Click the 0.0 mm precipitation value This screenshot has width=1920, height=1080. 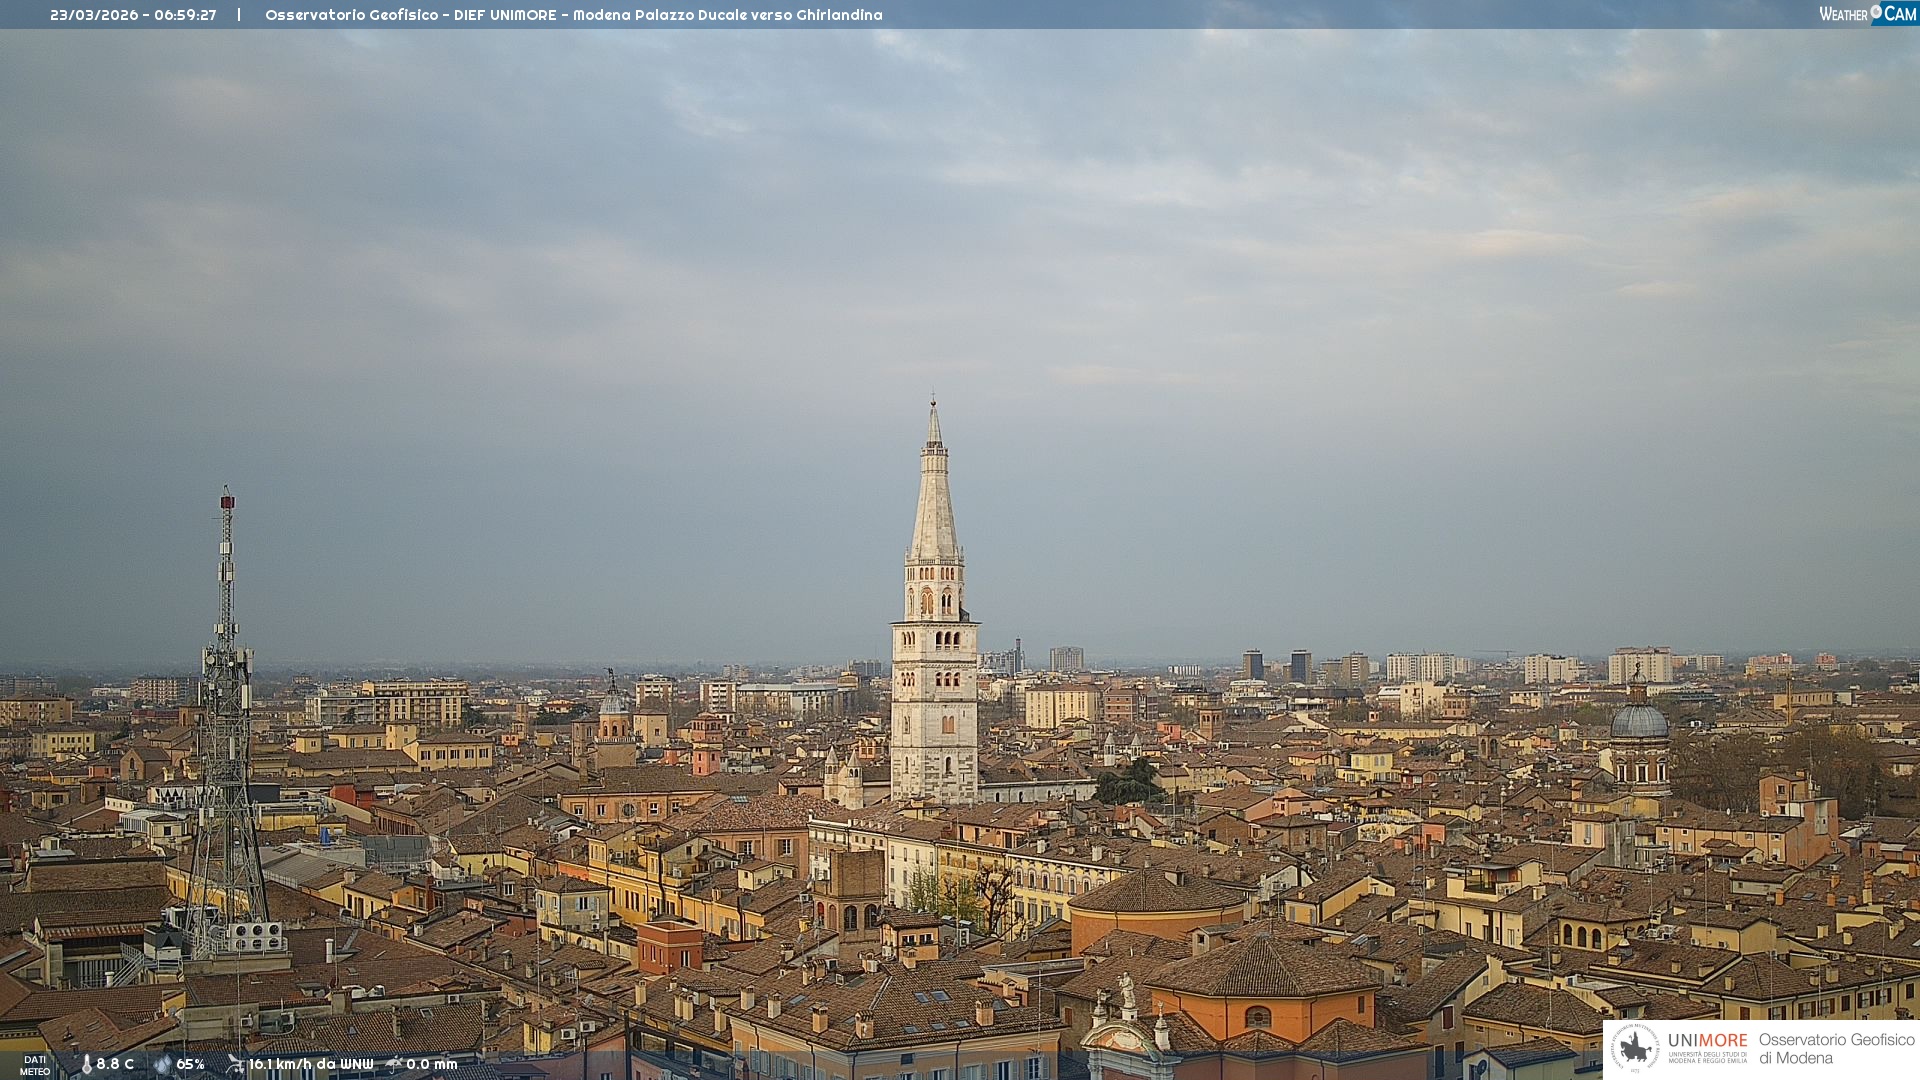pos(431,1064)
